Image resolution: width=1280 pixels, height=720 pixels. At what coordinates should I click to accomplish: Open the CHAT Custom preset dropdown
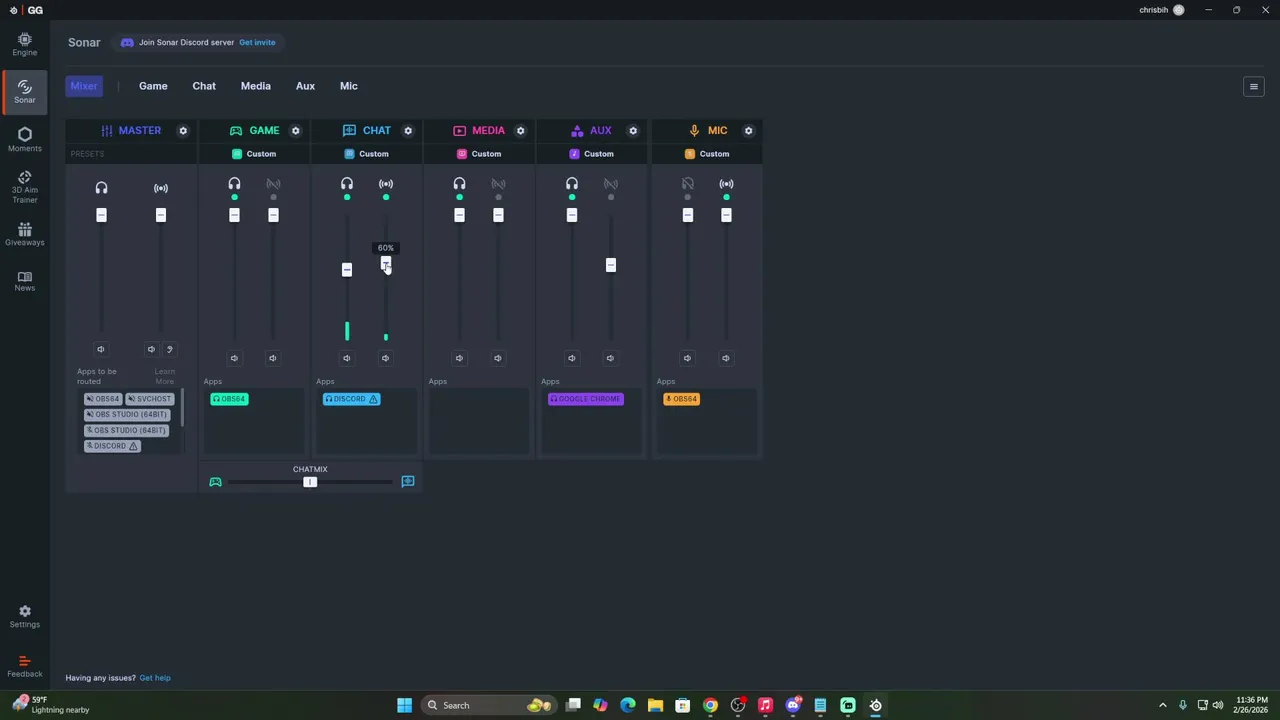[x=366, y=154]
